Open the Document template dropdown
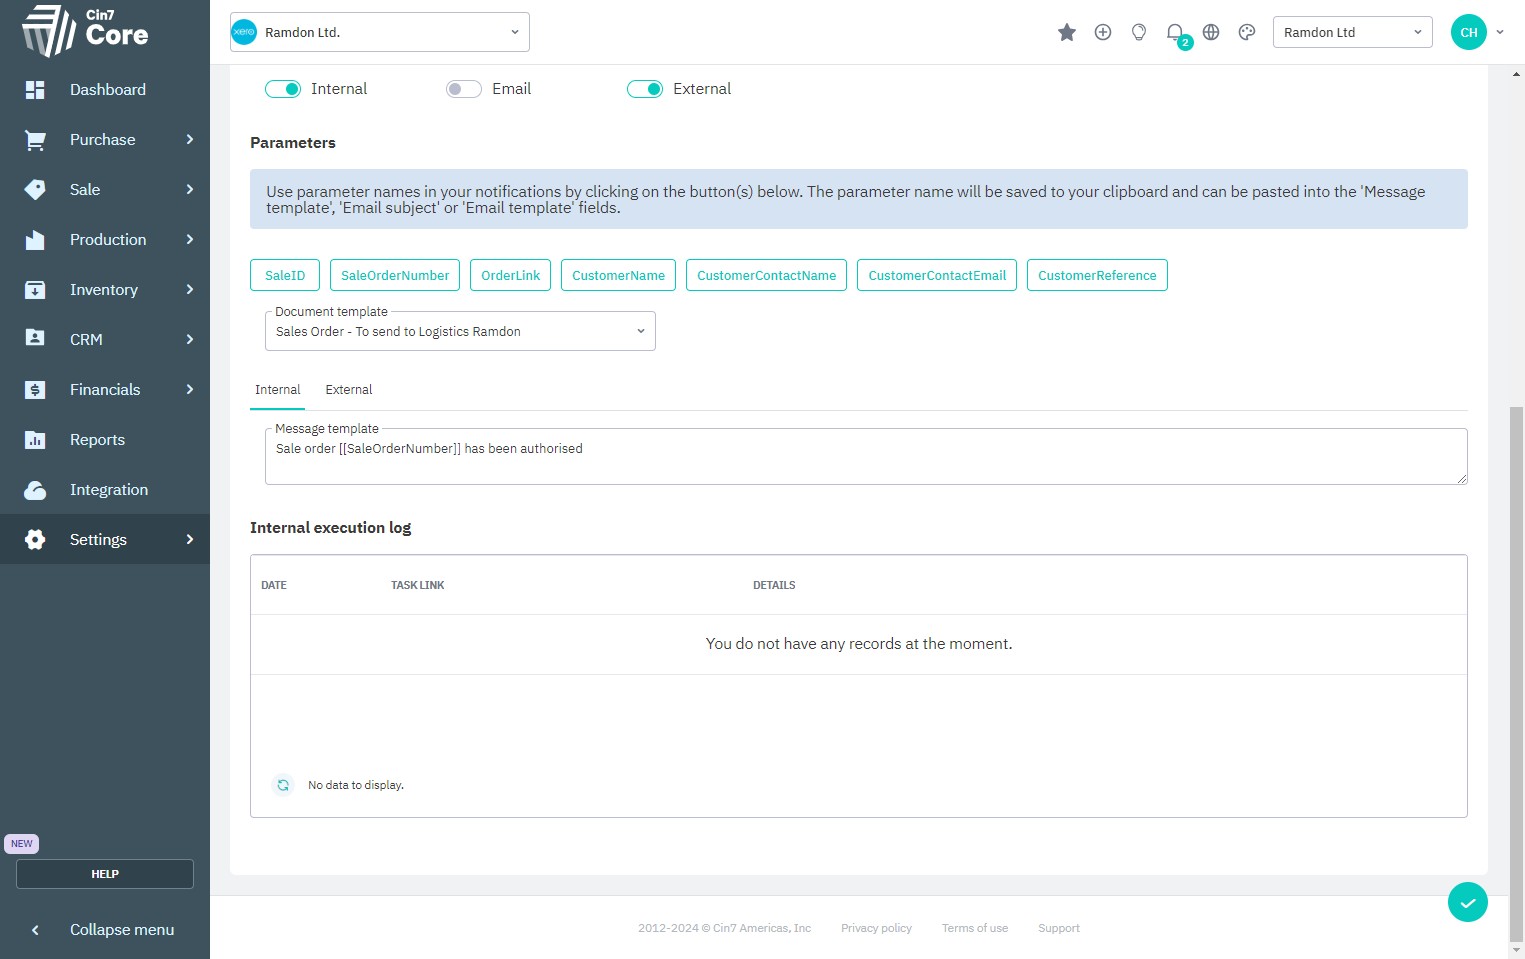The image size is (1525, 959). point(460,332)
